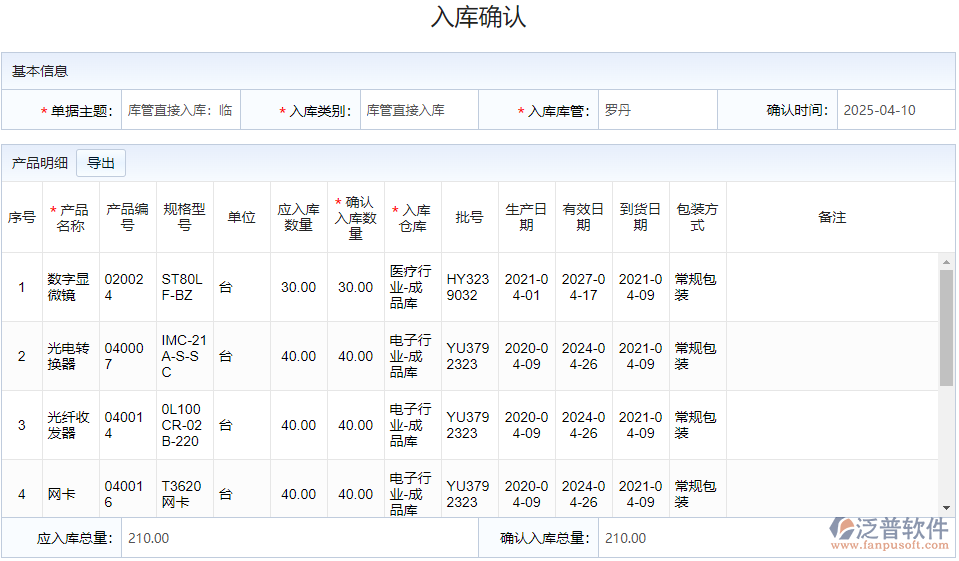Click the spec cell 0L100CR-02B-220
This screenshot has width=959, height=561.
click(184, 425)
